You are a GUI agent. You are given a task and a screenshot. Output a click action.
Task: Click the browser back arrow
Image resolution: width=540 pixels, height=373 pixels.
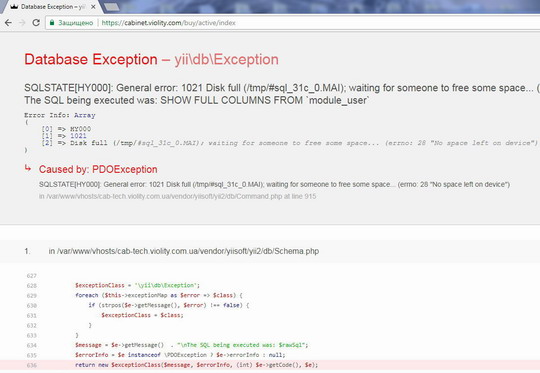pyautogui.click(x=8, y=23)
